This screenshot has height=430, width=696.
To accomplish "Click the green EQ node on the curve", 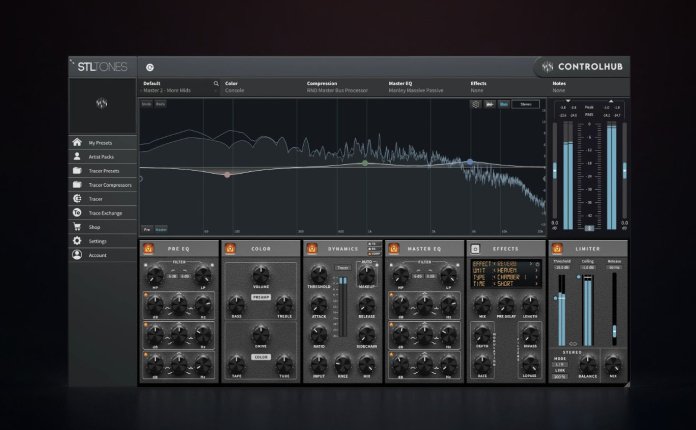I will 365,163.
